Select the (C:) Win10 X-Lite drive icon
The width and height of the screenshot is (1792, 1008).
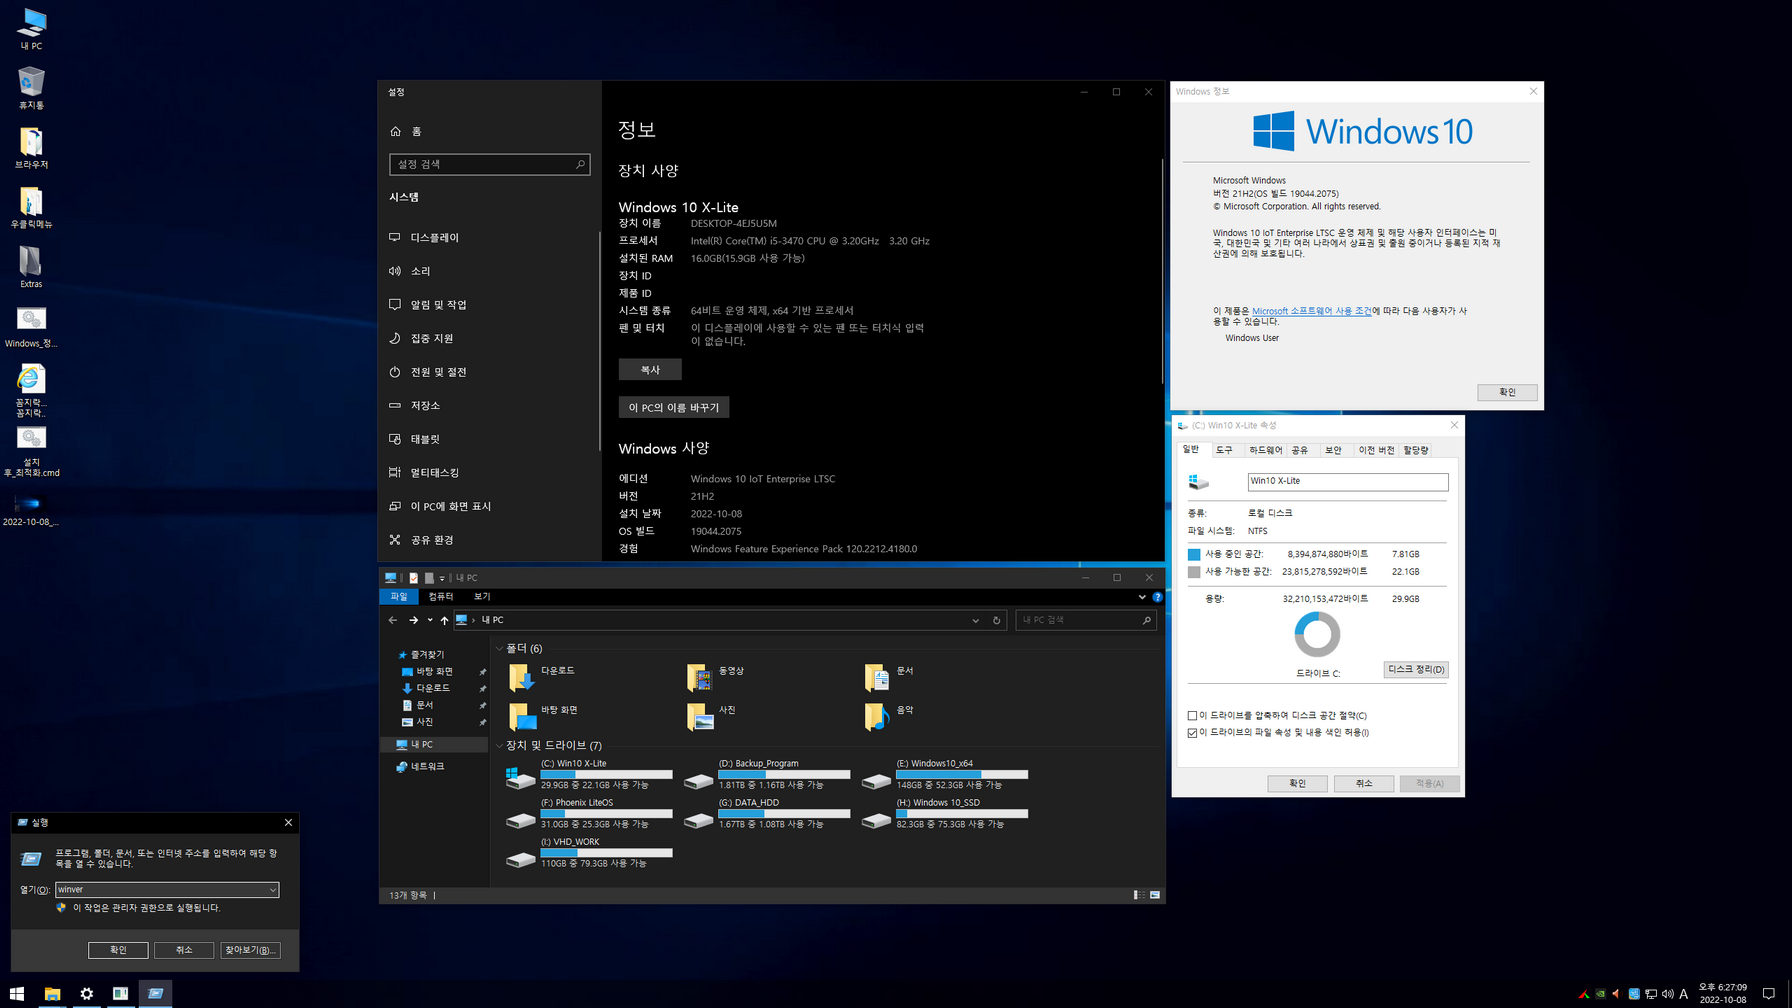[520, 777]
